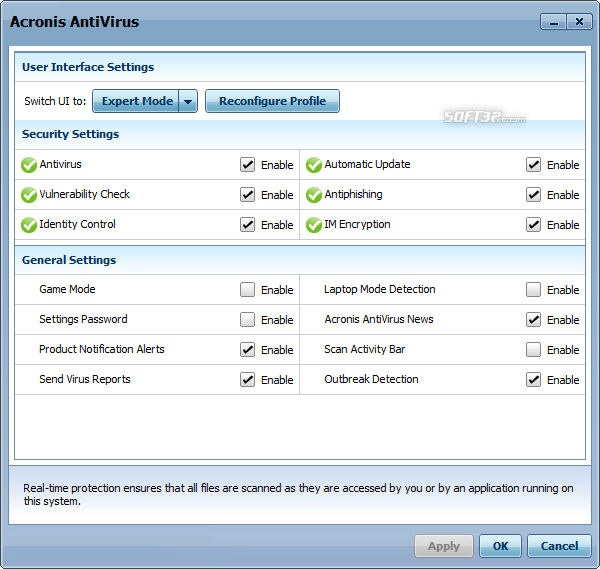Uncheck Product Notification Alerts checkbox
The width and height of the screenshot is (600, 569).
pos(248,349)
